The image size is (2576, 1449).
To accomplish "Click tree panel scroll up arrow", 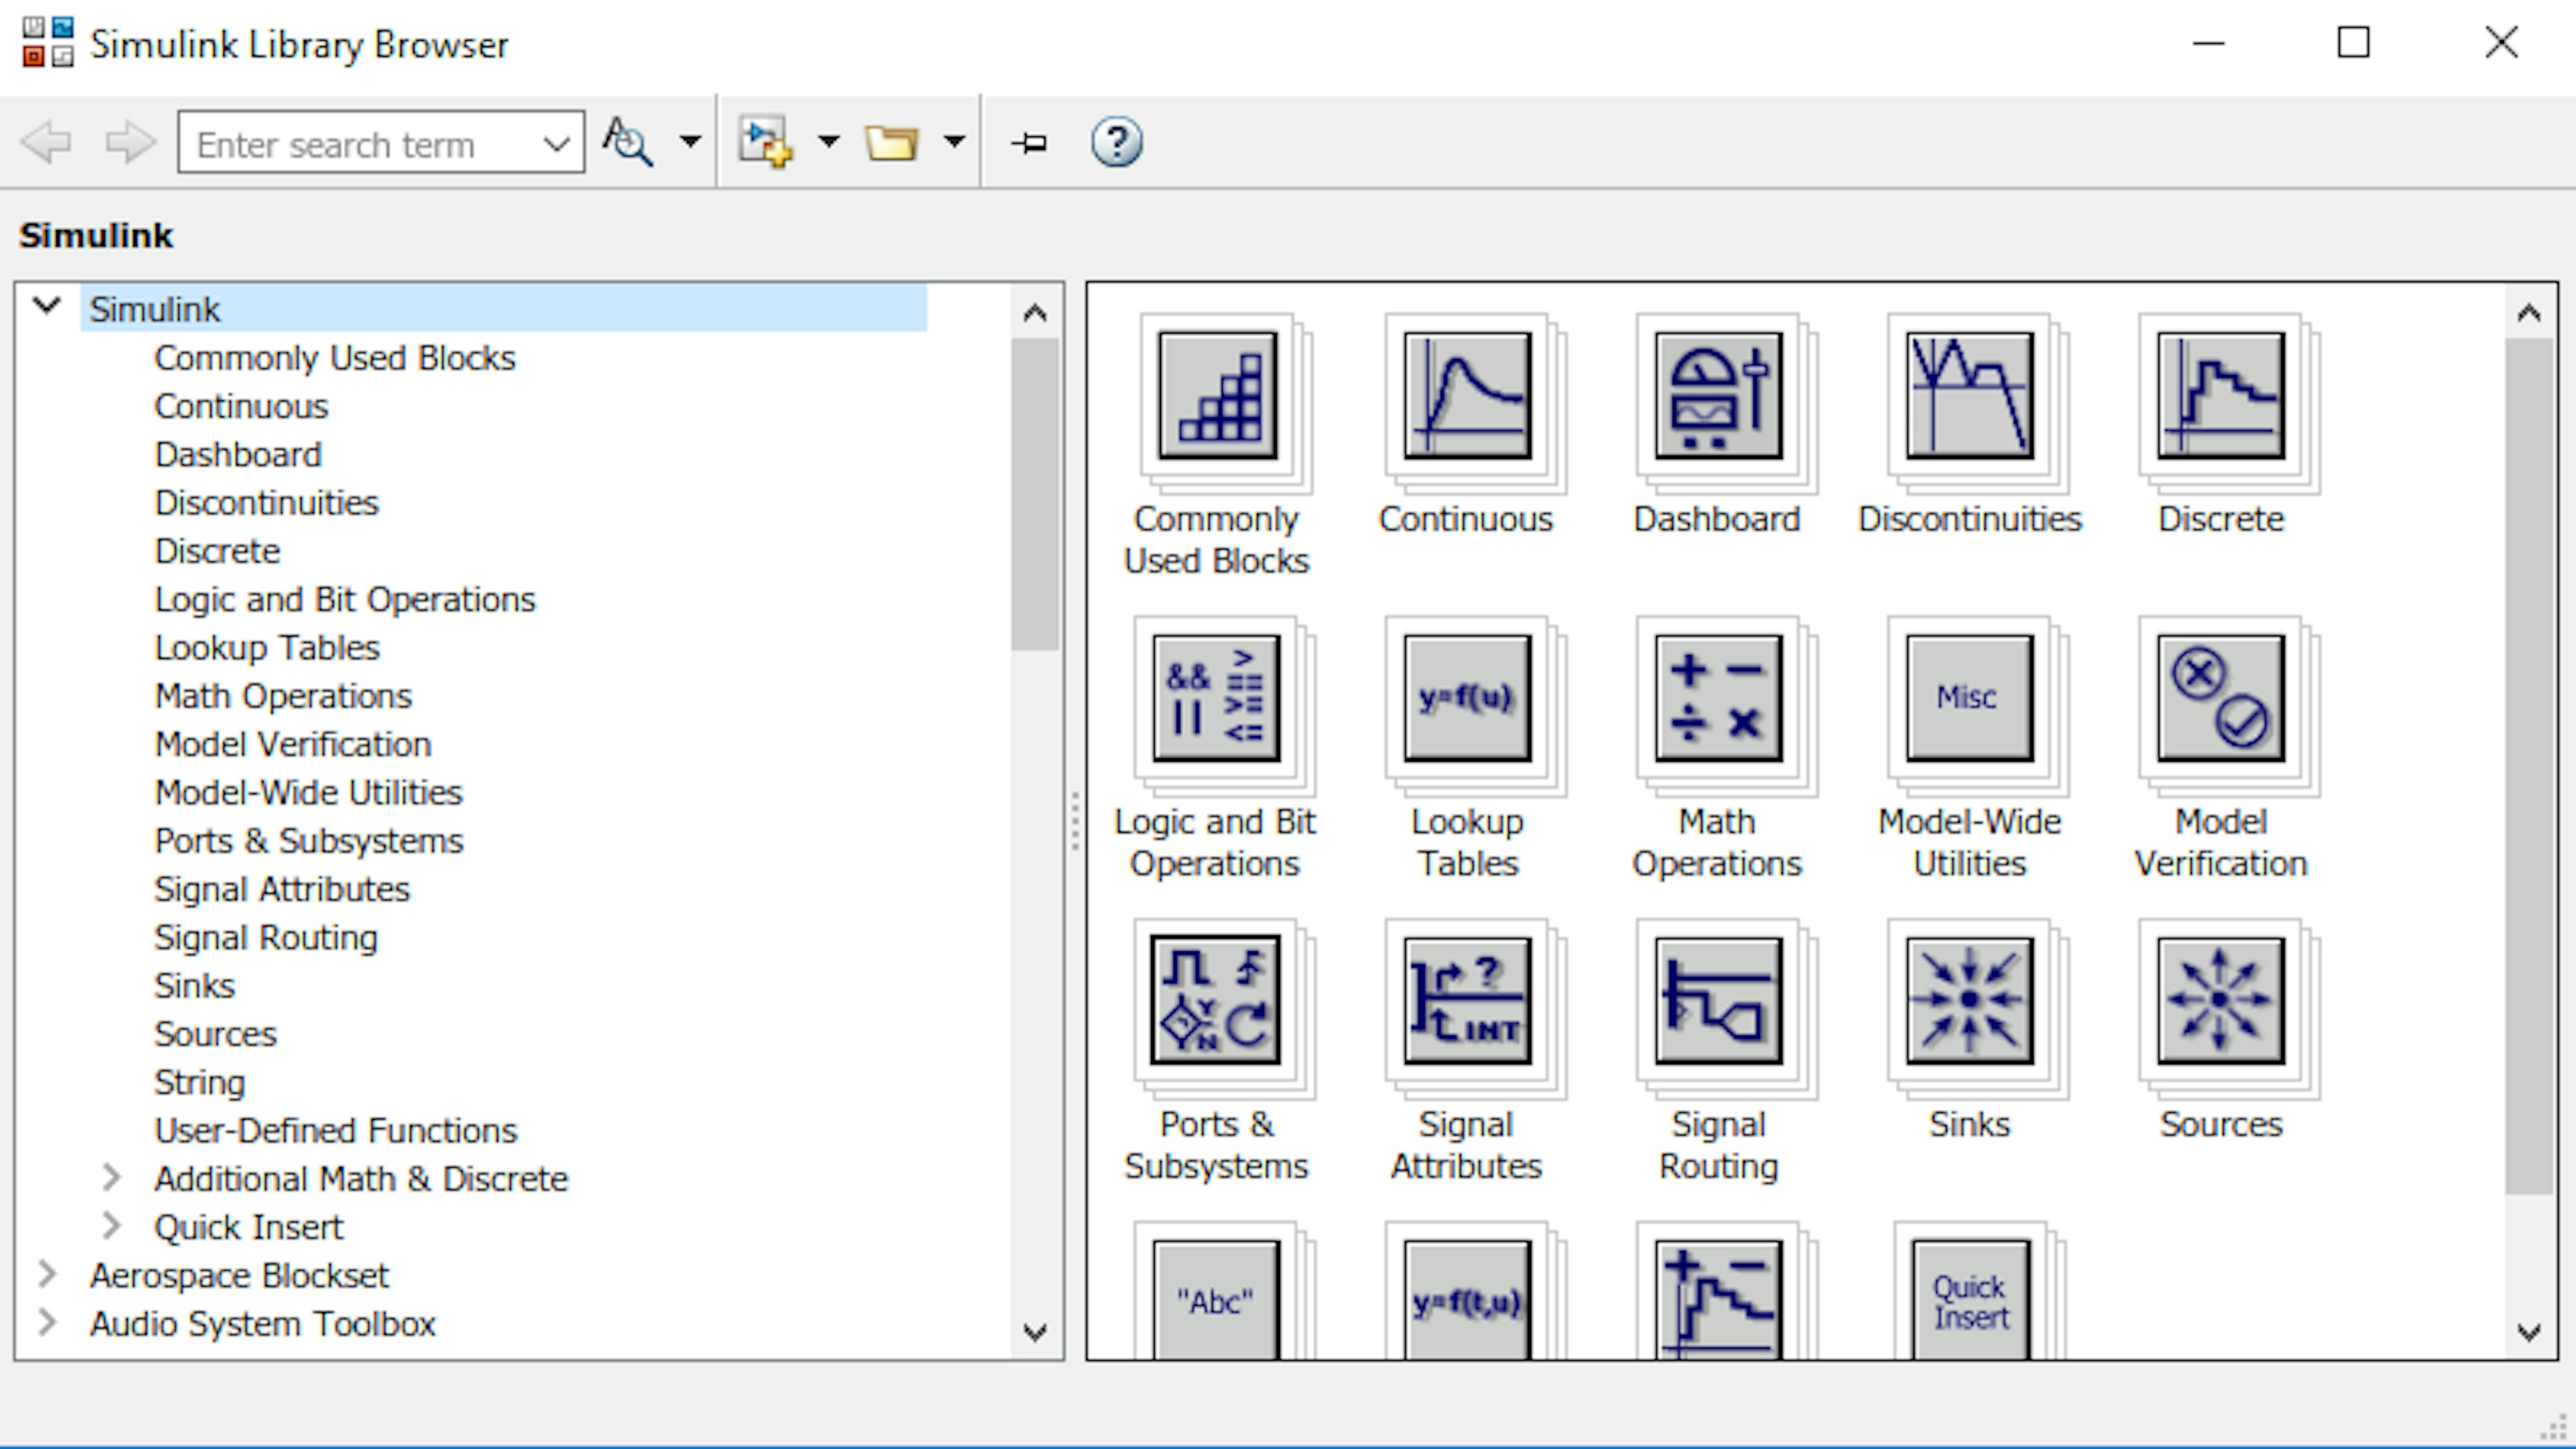I will (1035, 313).
